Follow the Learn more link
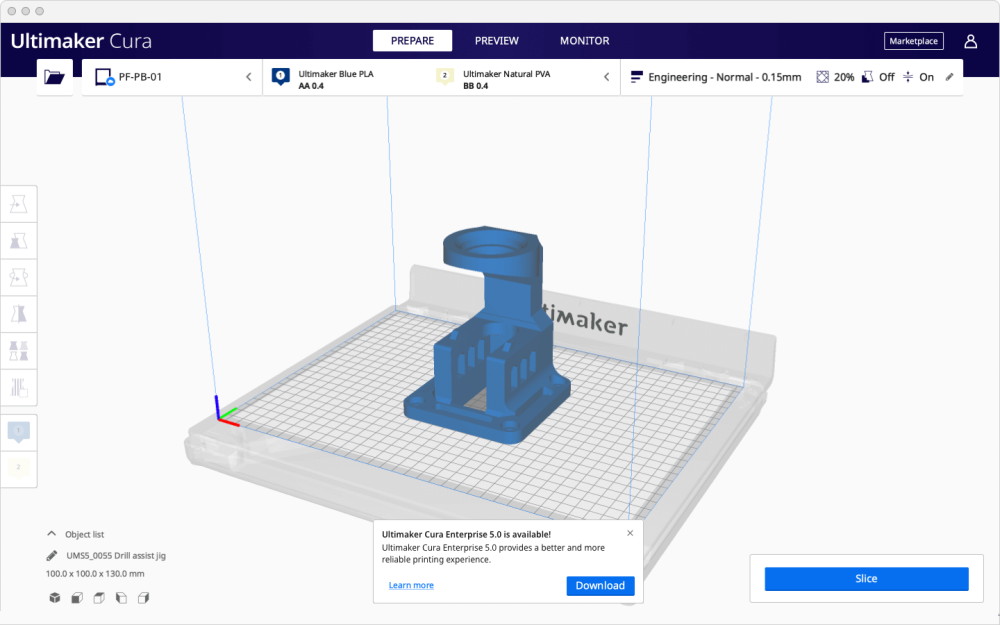Screen dimensions: 1000x625 (411, 585)
